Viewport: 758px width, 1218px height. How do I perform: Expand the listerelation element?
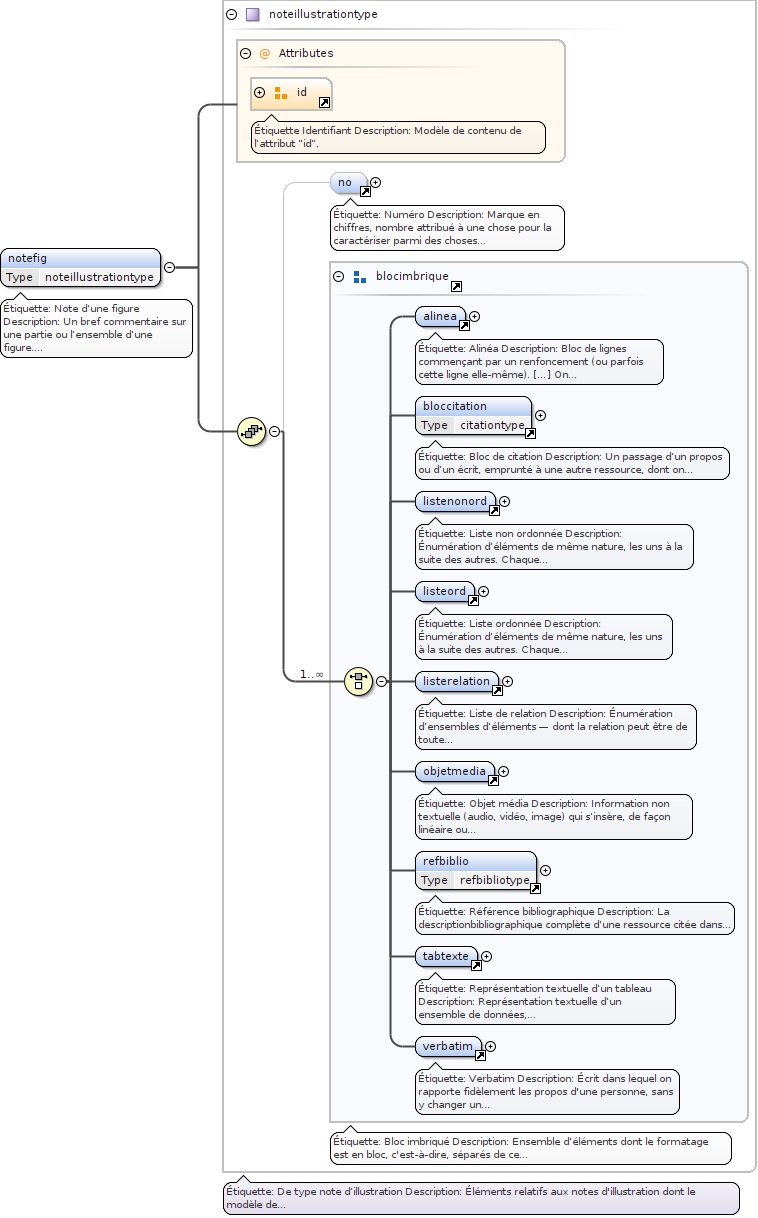pos(508,681)
